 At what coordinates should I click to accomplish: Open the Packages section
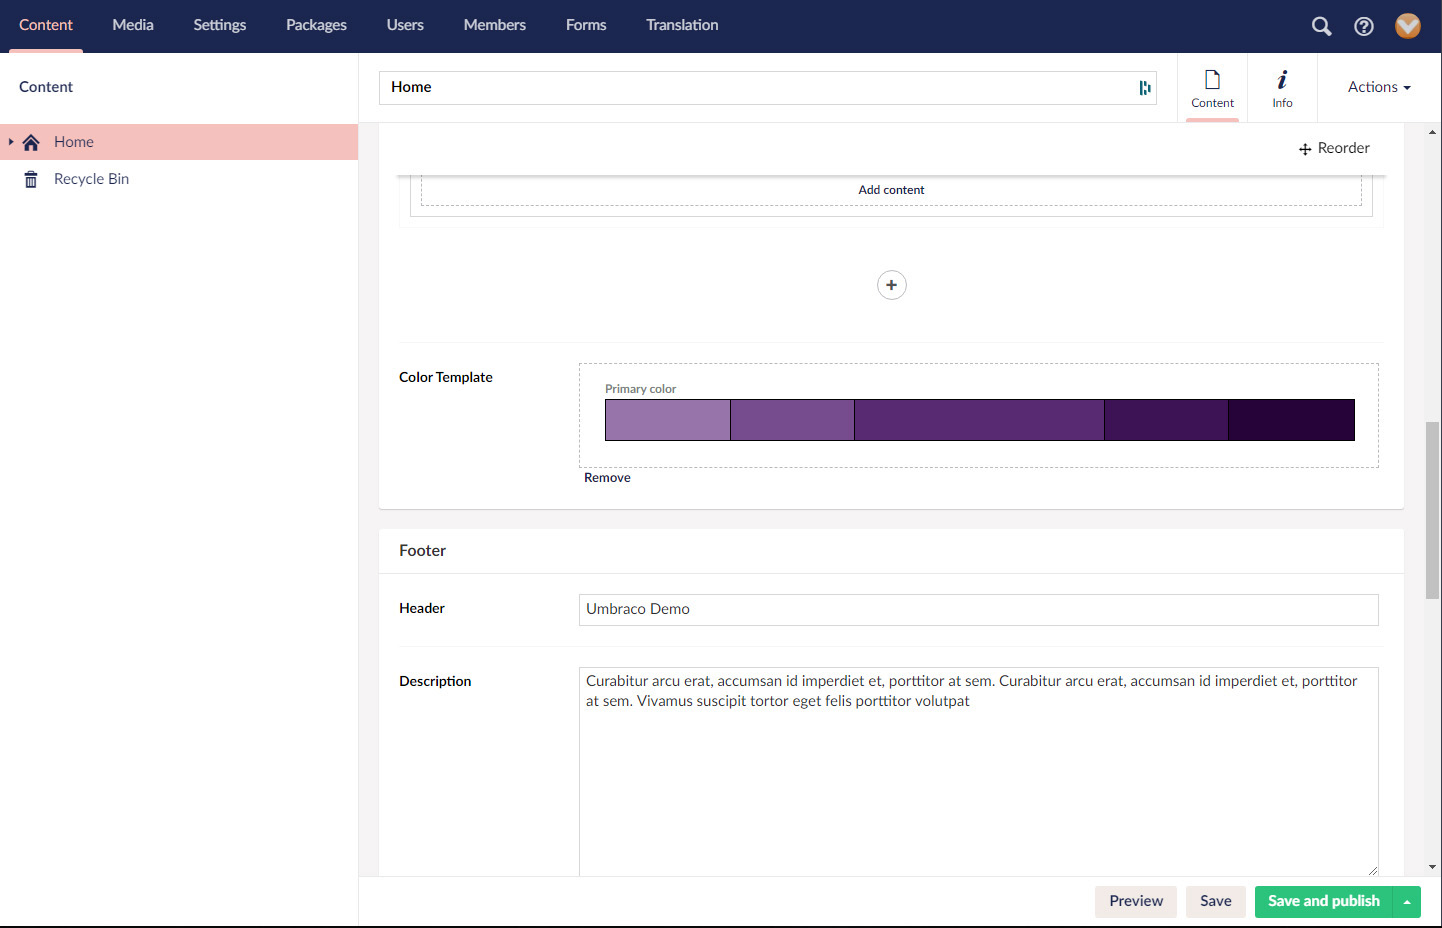pos(316,25)
